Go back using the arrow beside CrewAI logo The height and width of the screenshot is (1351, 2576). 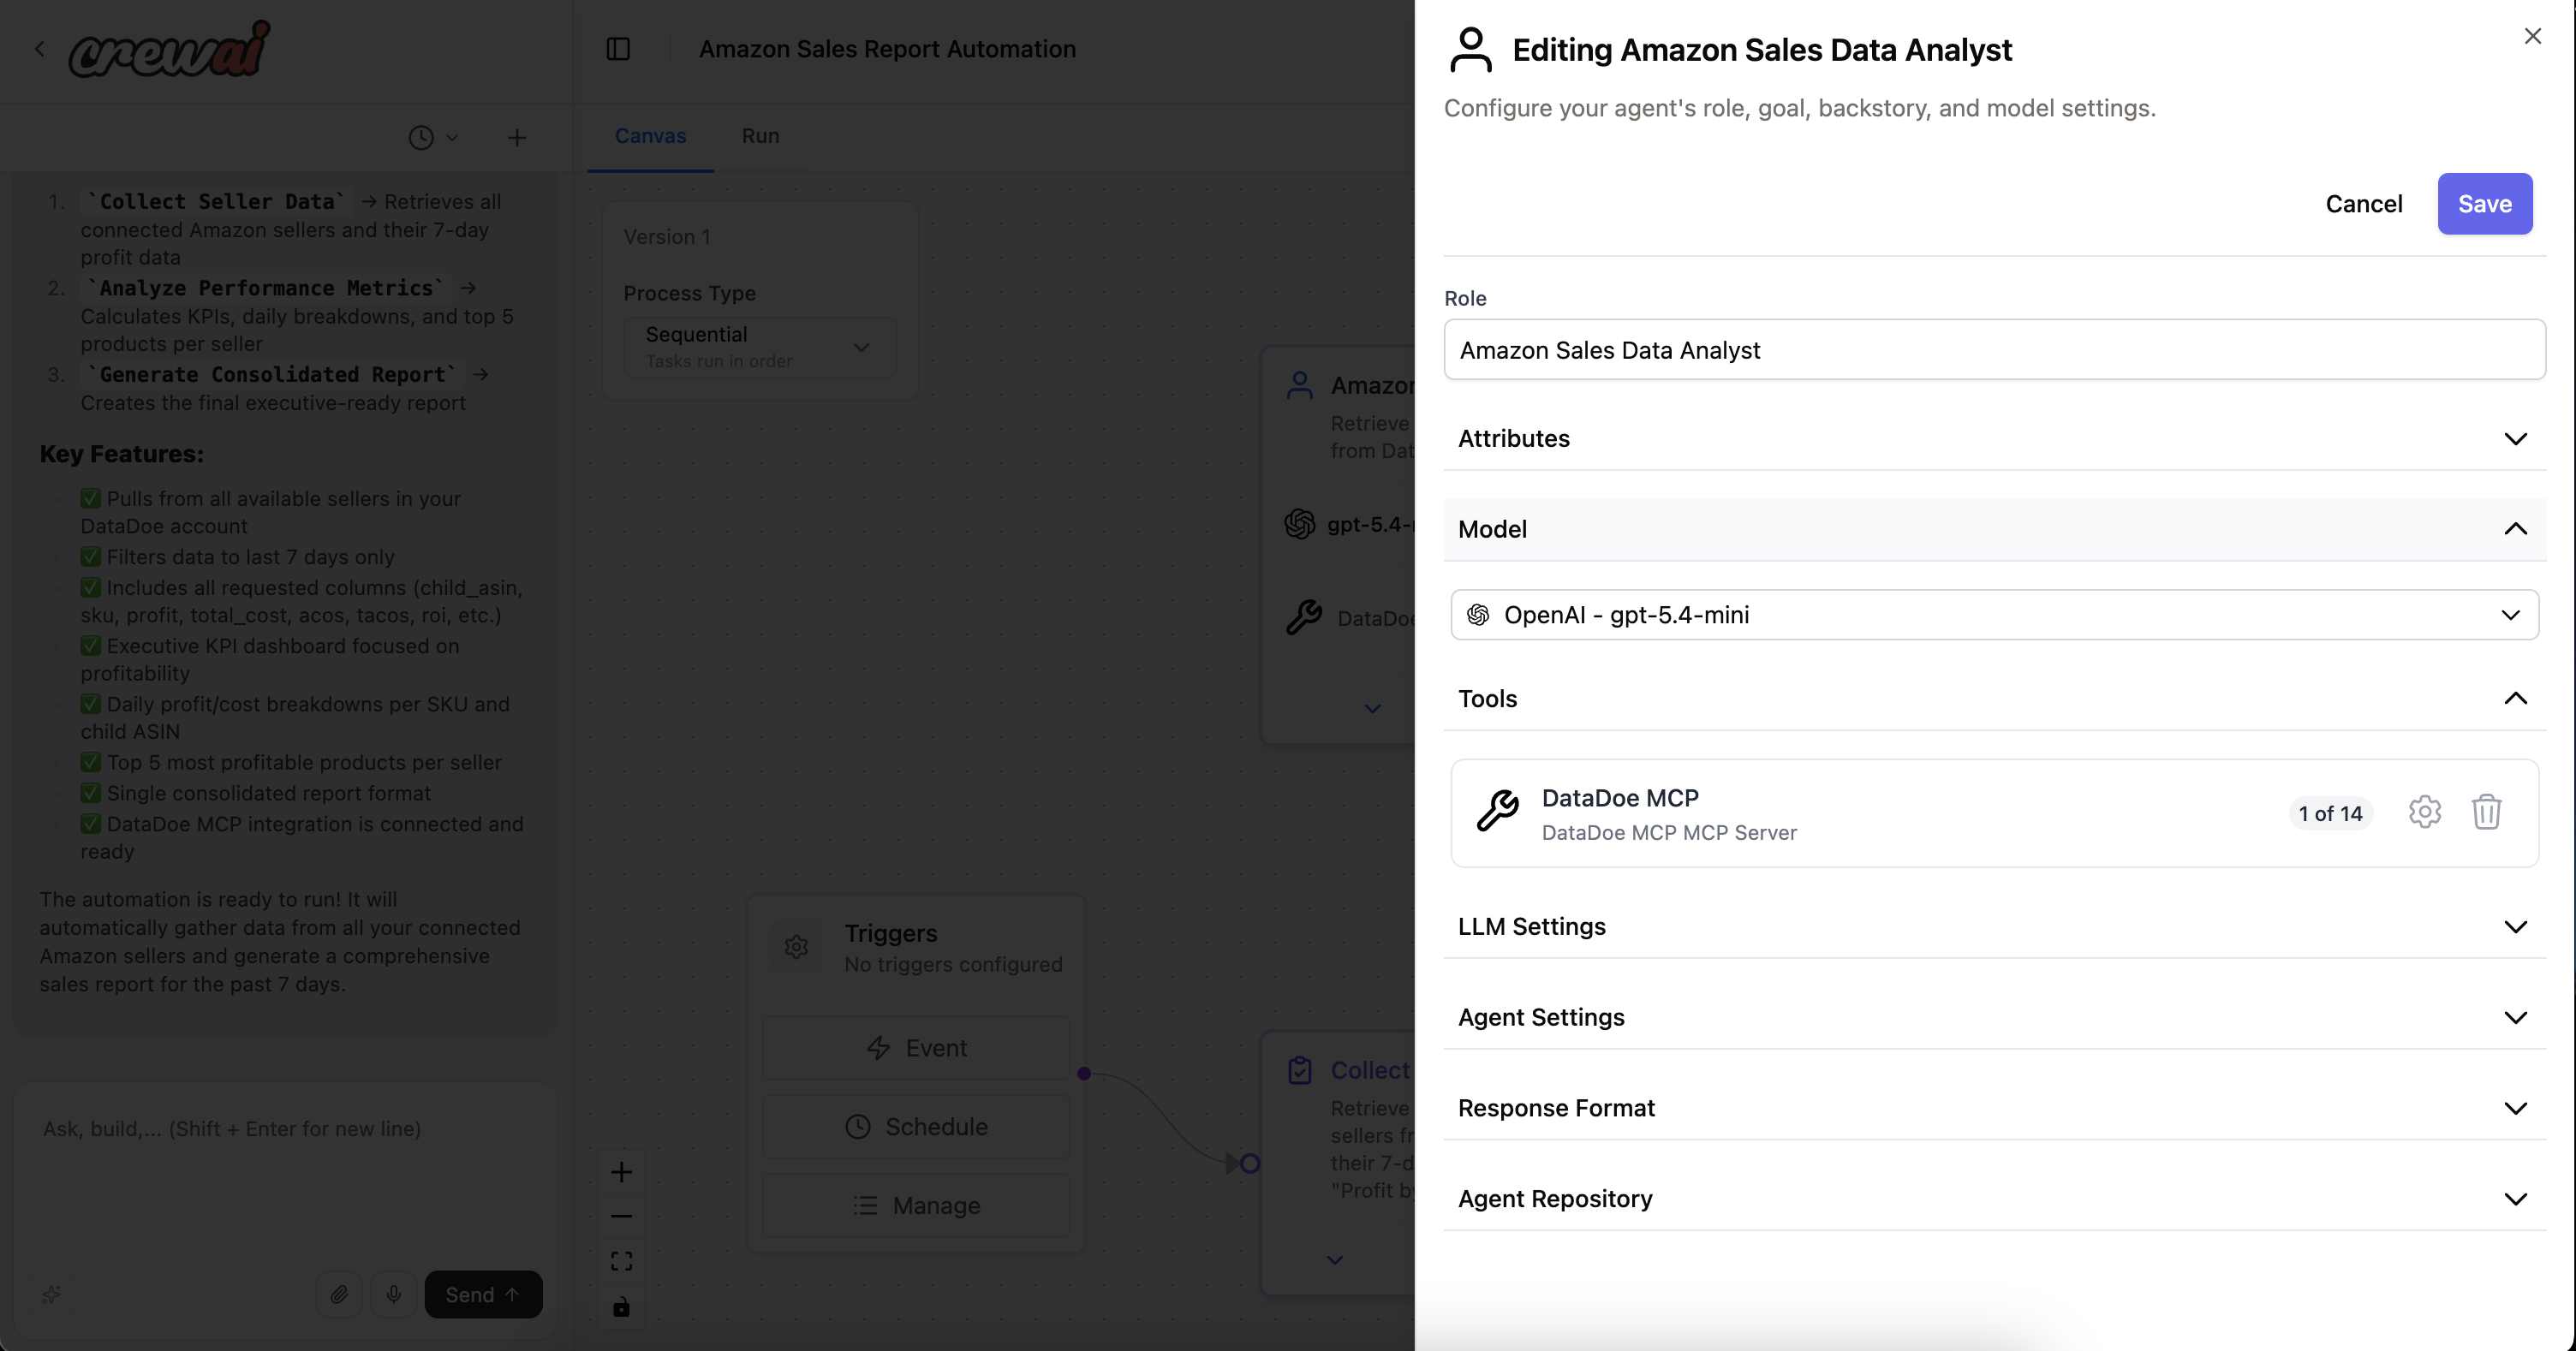(x=40, y=49)
